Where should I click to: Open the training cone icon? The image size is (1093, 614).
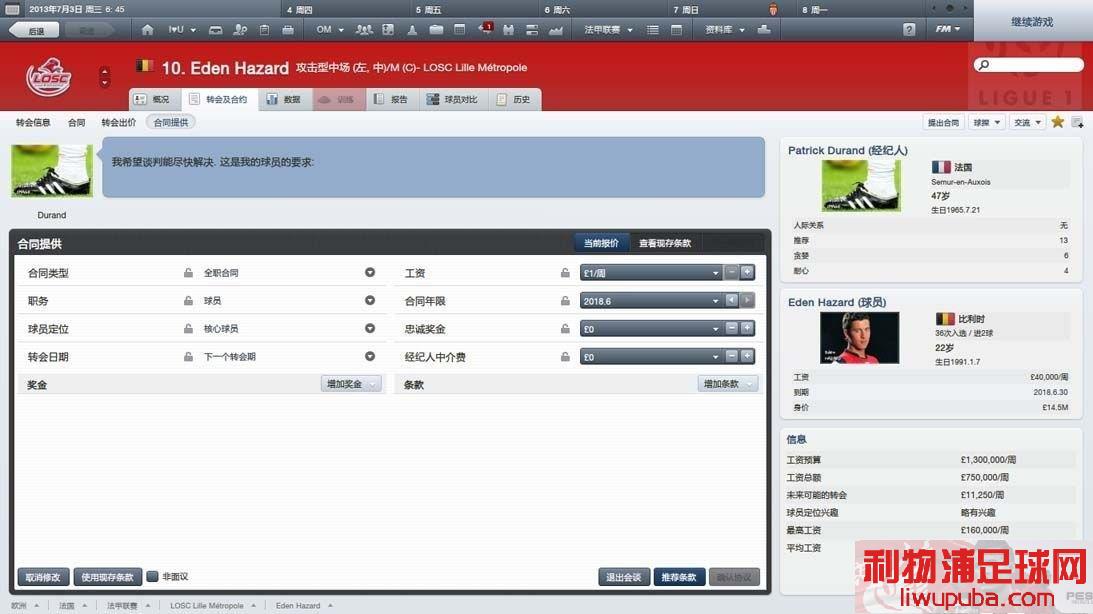[412, 30]
